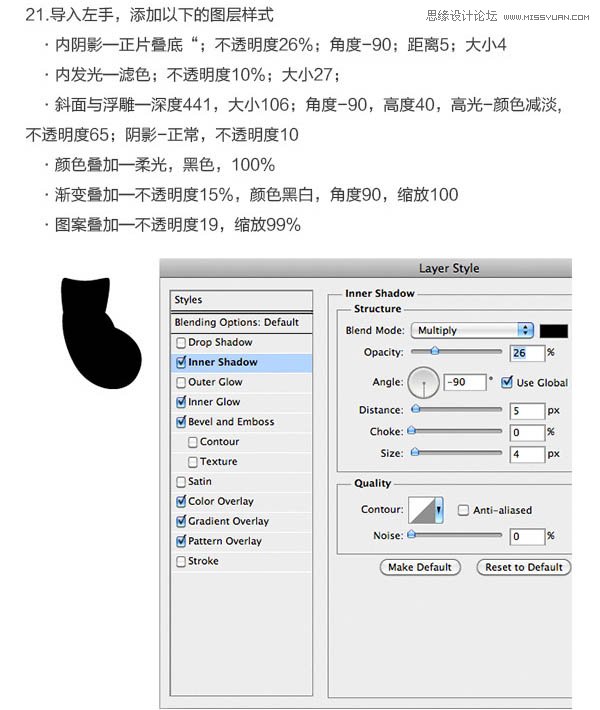Image resolution: width=600 pixels, height=710 pixels.
Task: Uncheck the Inner Shadow checkbox
Action: pos(181,362)
